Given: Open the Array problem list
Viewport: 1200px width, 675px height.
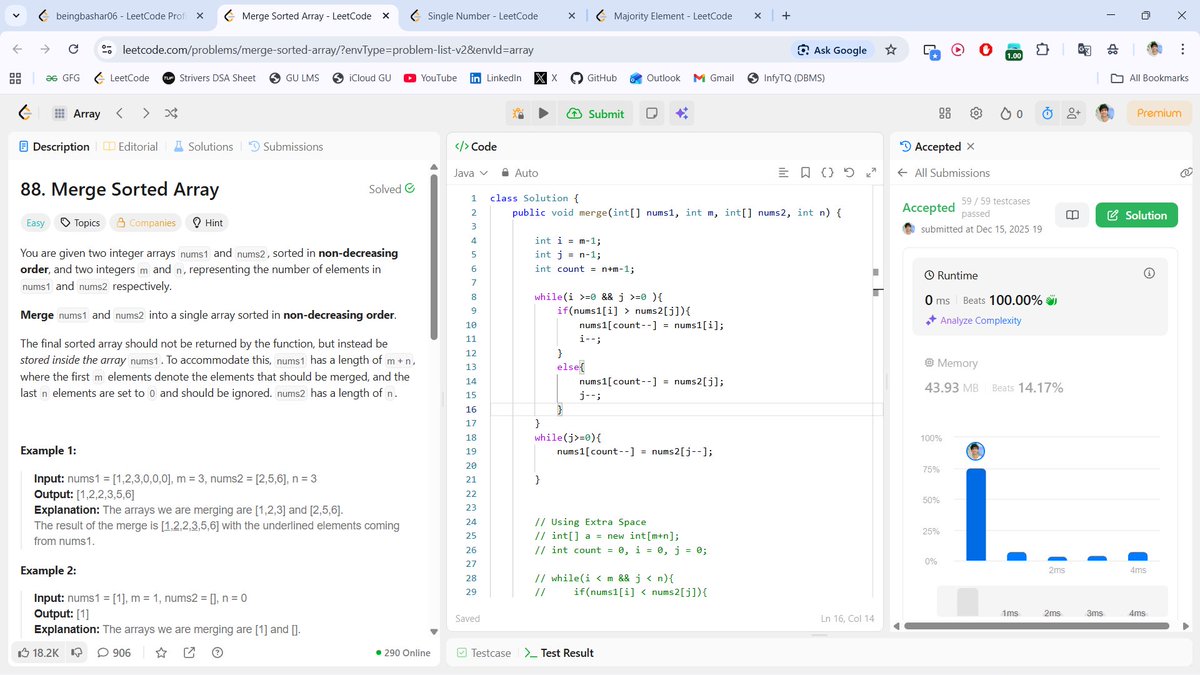Looking at the screenshot, I should point(77,114).
